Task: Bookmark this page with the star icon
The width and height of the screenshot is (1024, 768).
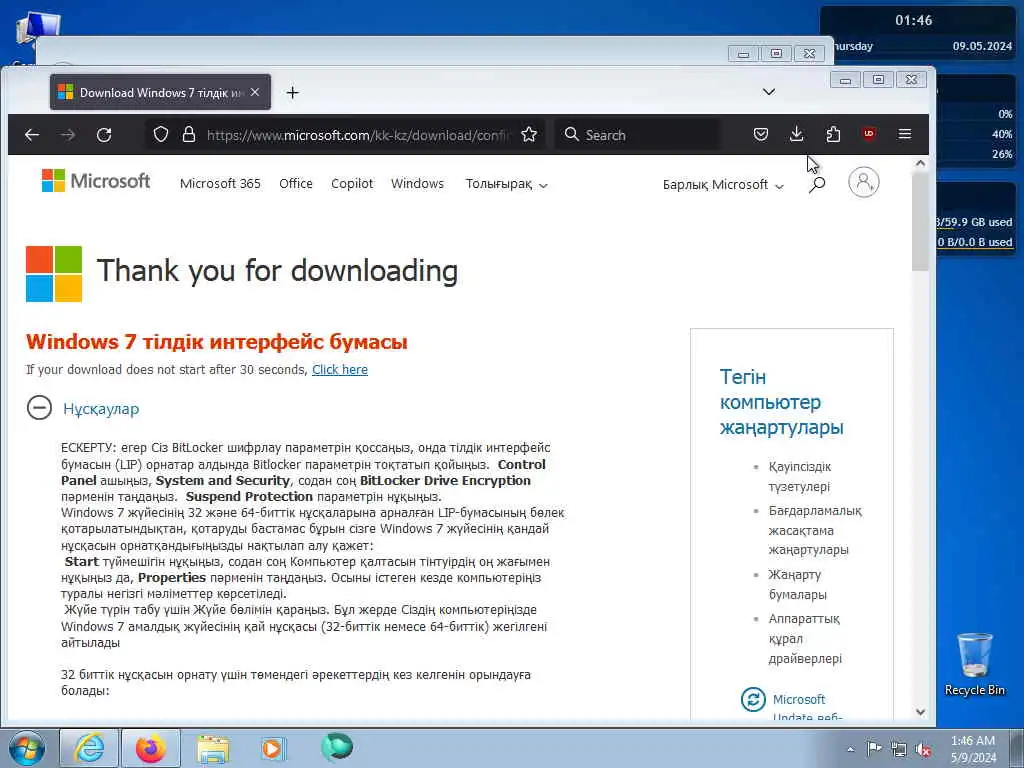Action: coord(529,135)
